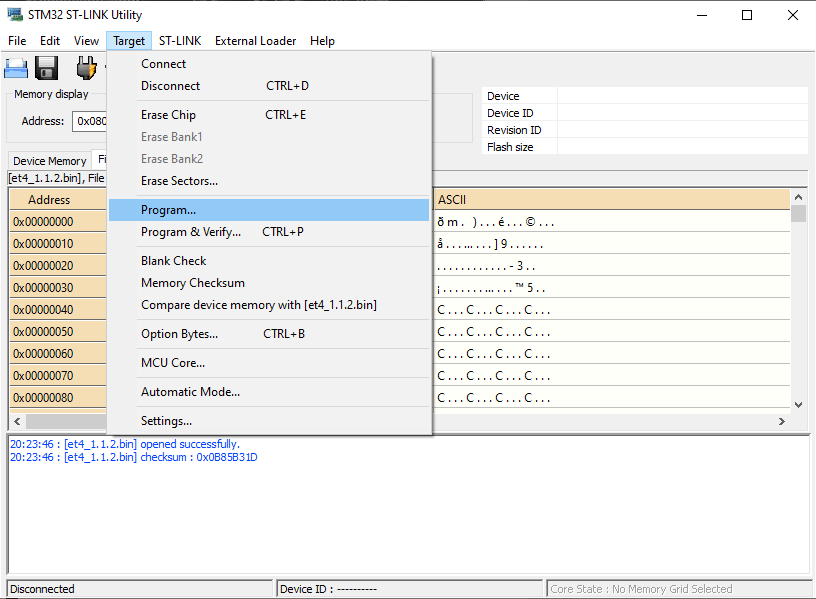Image resolution: width=816 pixels, height=599 pixels.
Task: Select address row 0x00000040
Action: (58, 310)
